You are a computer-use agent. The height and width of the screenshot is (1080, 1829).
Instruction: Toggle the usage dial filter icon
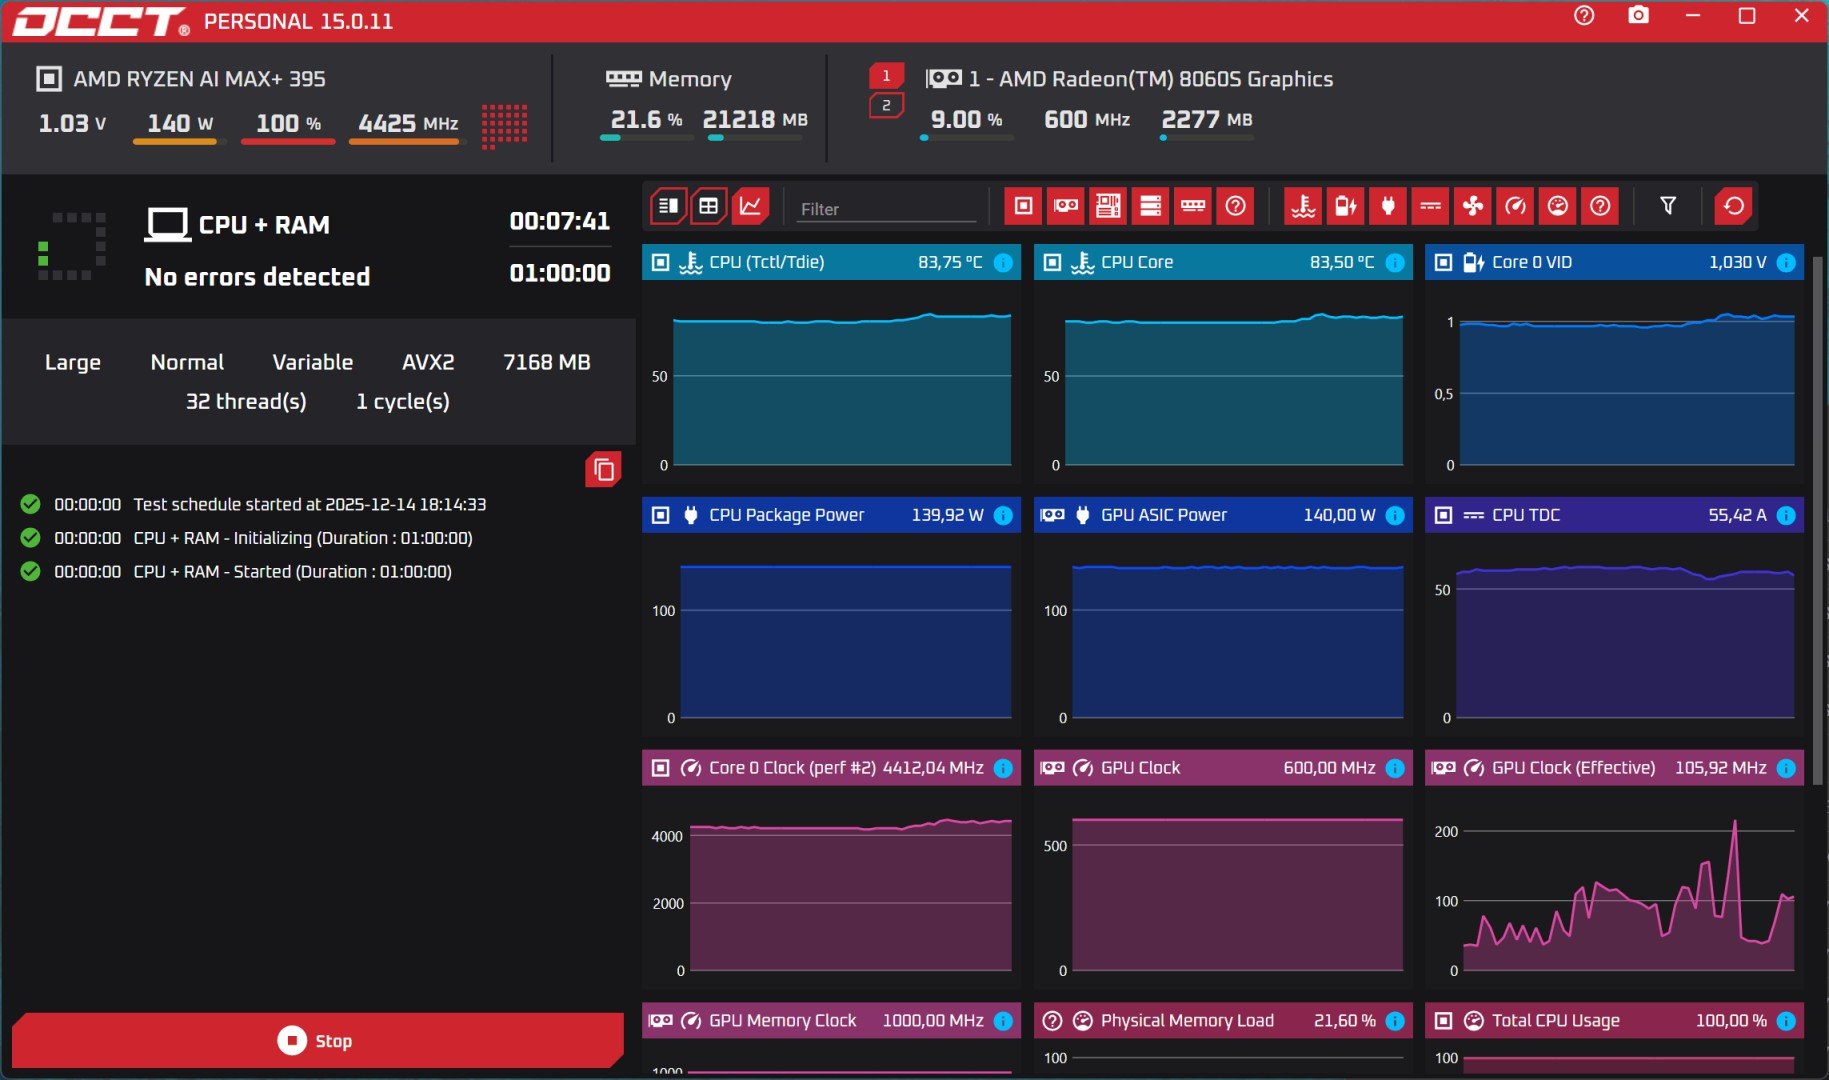point(1558,206)
